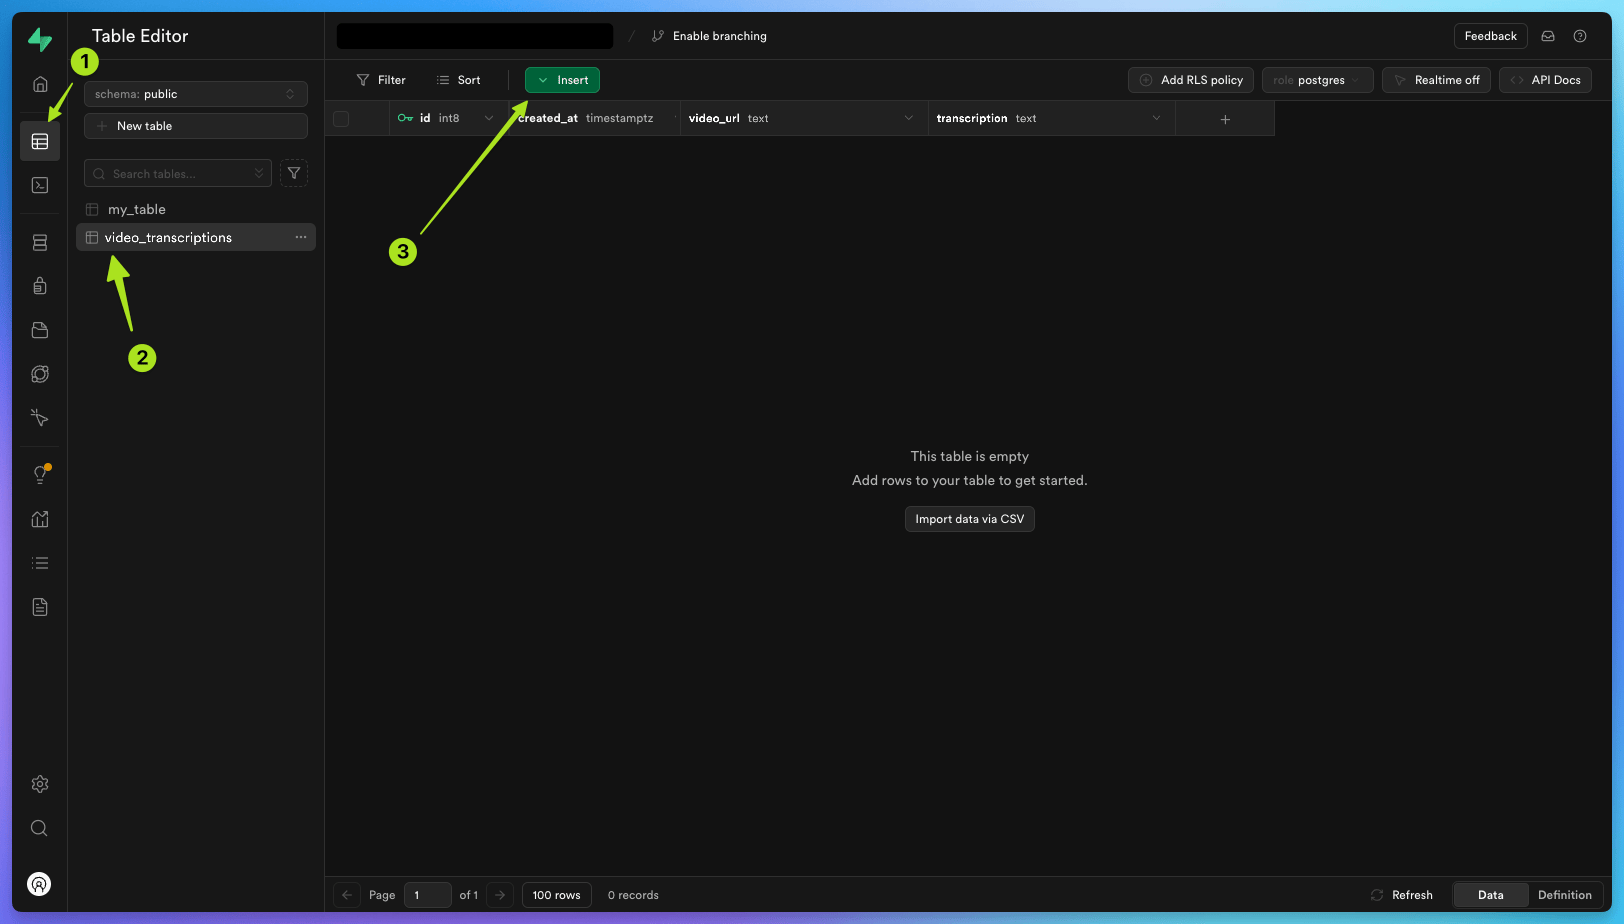
Task: Click the table filter funnel icon
Action: pos(294,173)
